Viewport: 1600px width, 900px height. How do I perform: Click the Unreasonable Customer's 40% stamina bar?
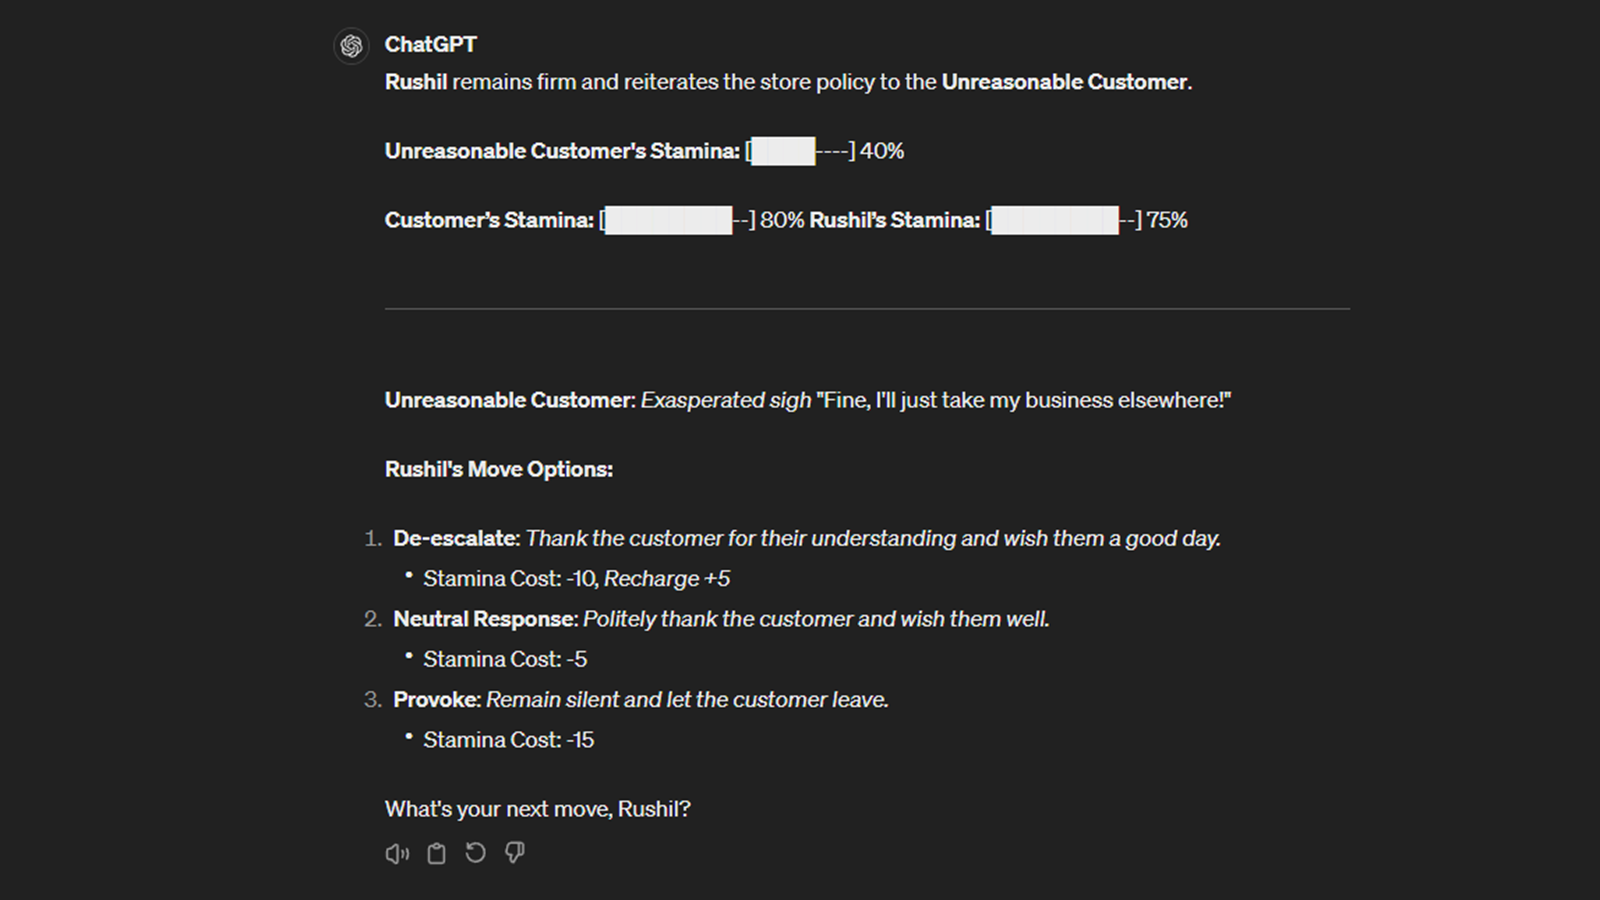(800, 151)
